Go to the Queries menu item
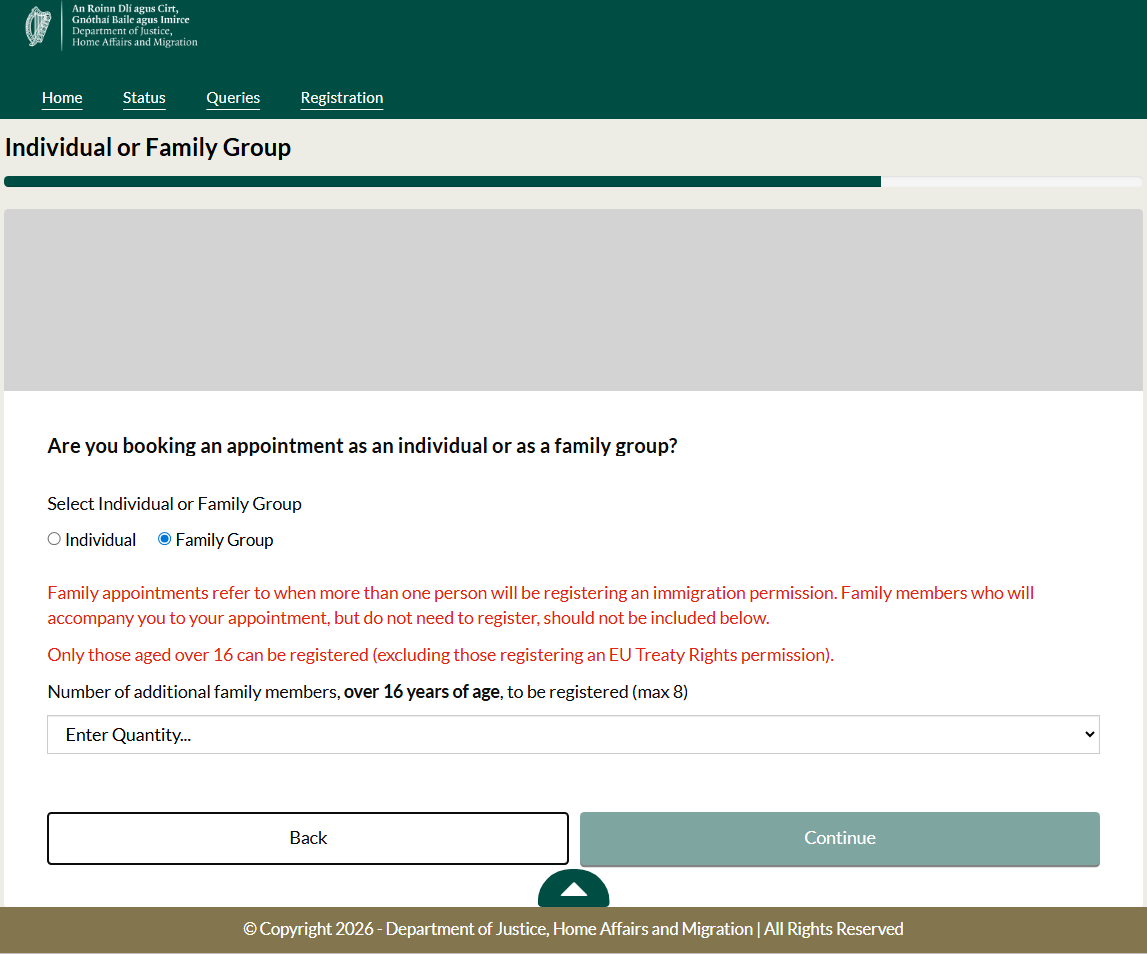This screenshot has height=954, width=1147. (x=233, y=98)
